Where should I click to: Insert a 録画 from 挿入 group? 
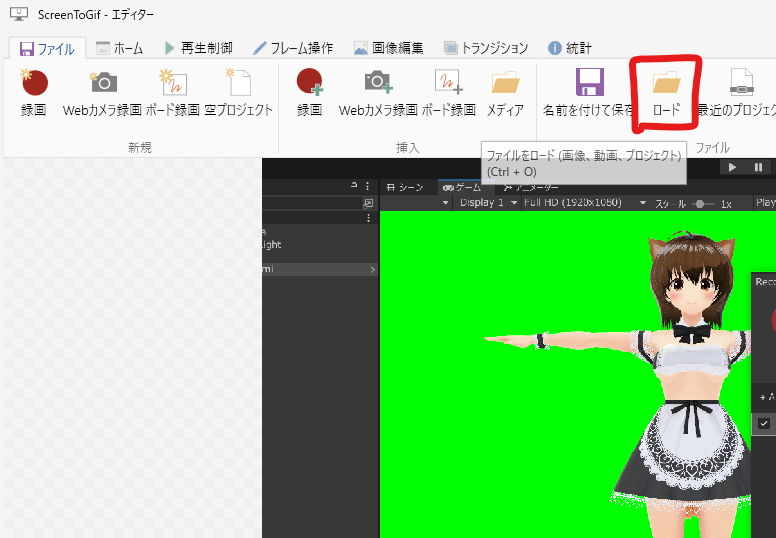[x=310, y=93]
